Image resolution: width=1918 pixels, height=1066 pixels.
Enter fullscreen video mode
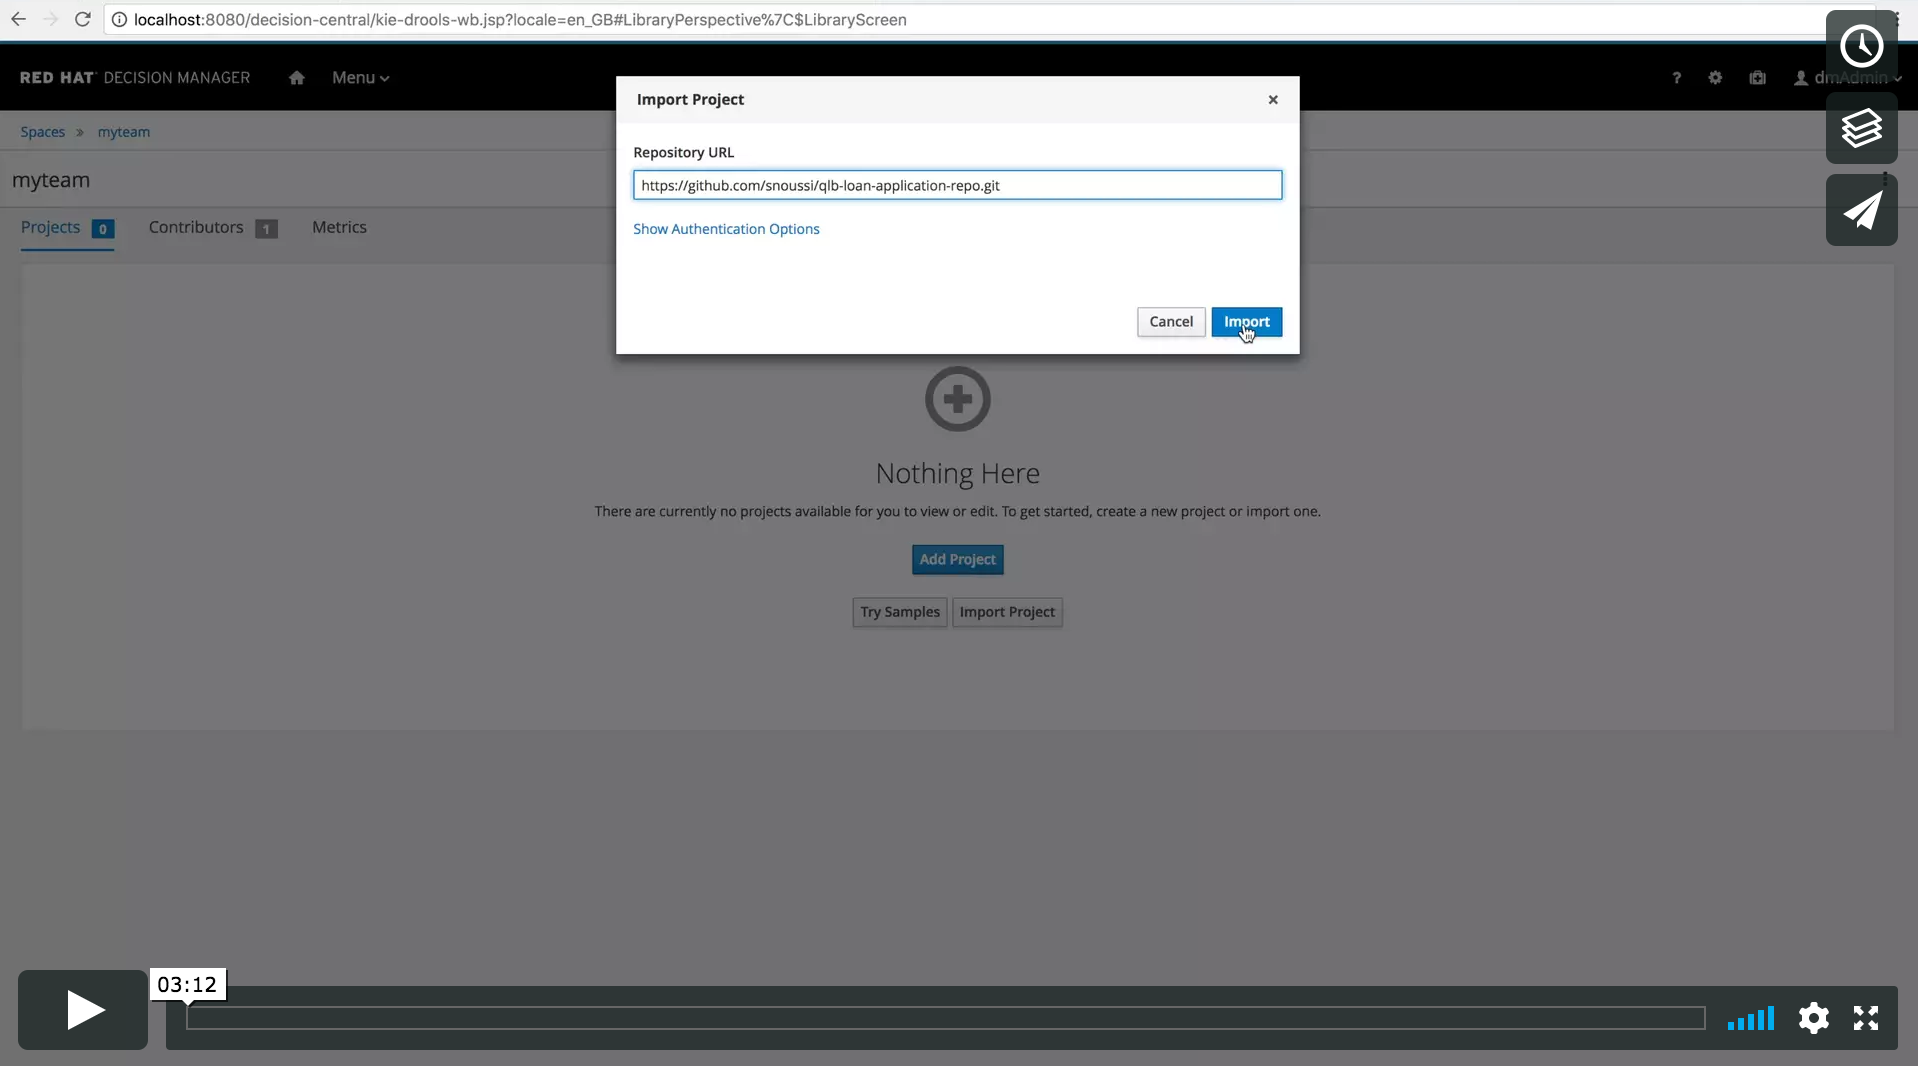[1865, 1018]
